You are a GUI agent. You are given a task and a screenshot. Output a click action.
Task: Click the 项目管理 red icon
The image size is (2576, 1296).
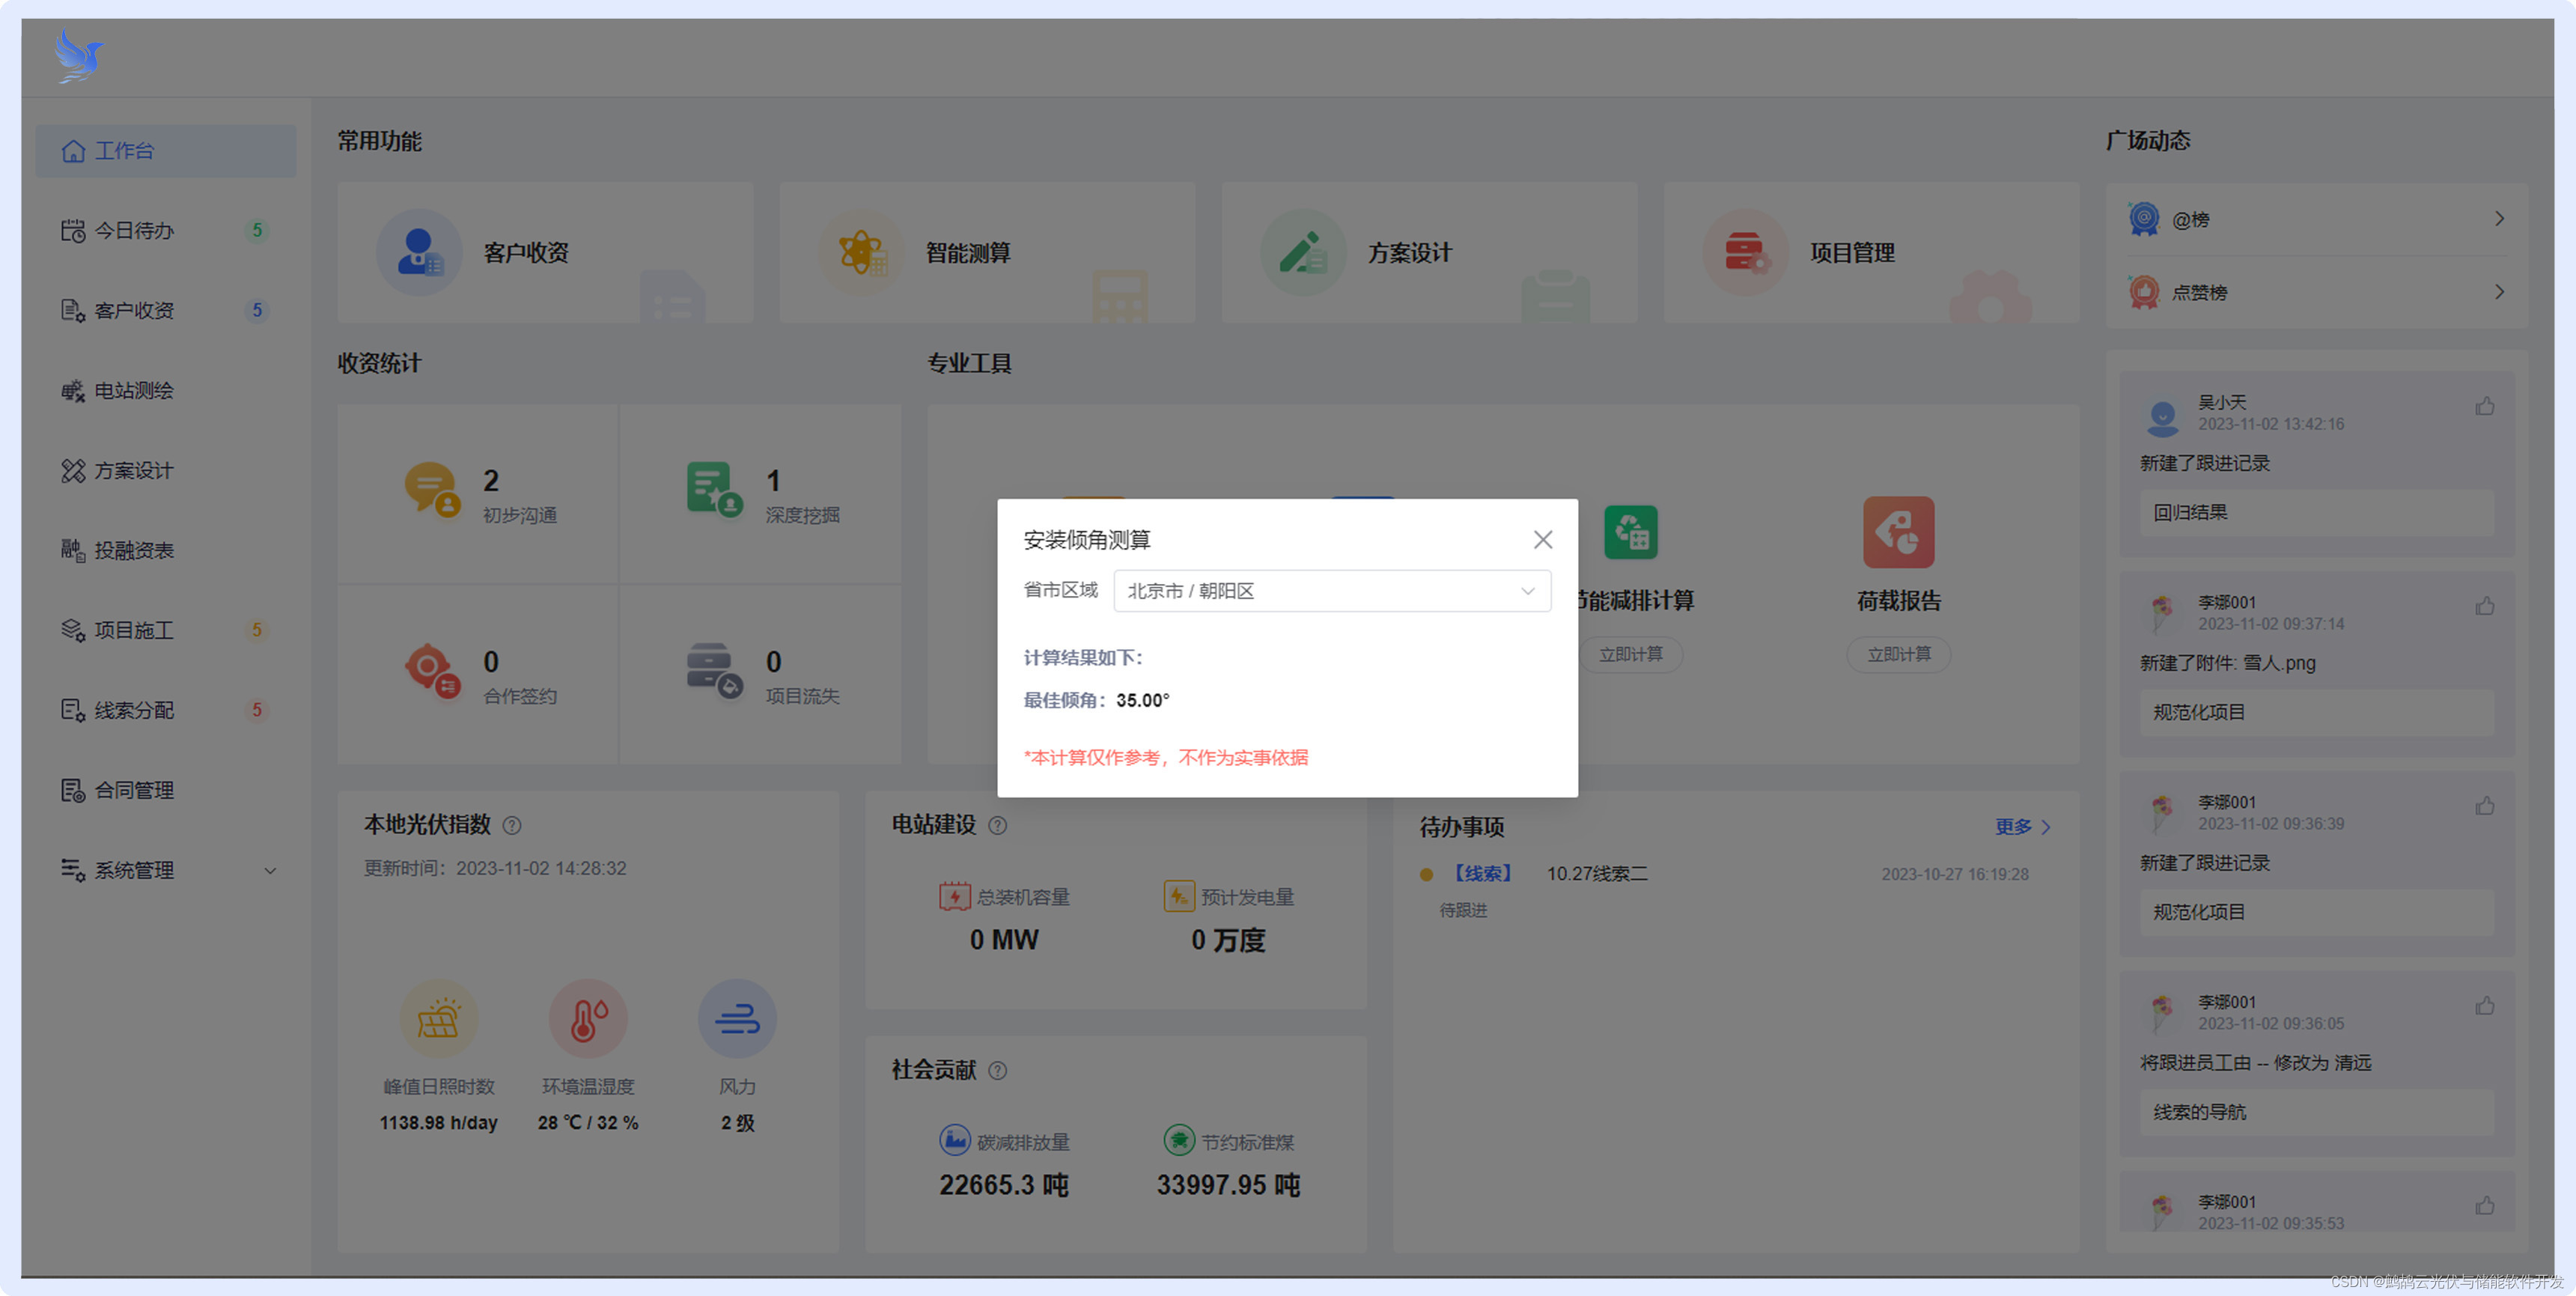[x=1745, y=252]
